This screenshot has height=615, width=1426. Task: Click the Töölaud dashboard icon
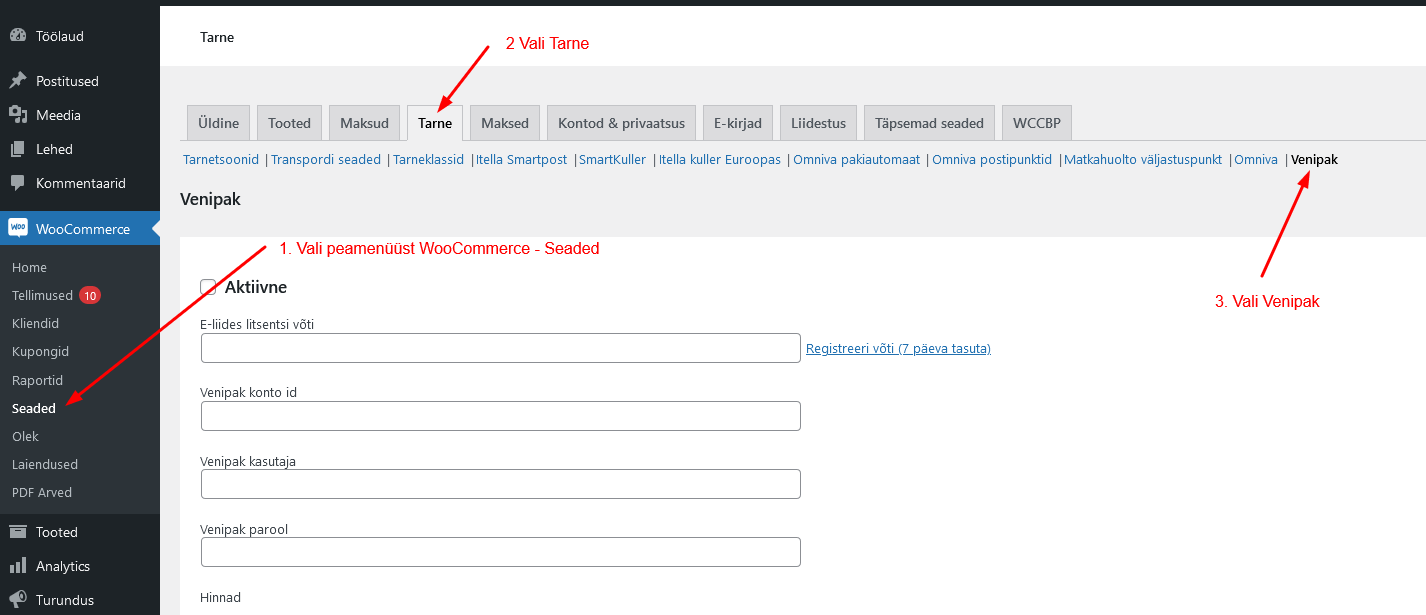coord(17,36)
